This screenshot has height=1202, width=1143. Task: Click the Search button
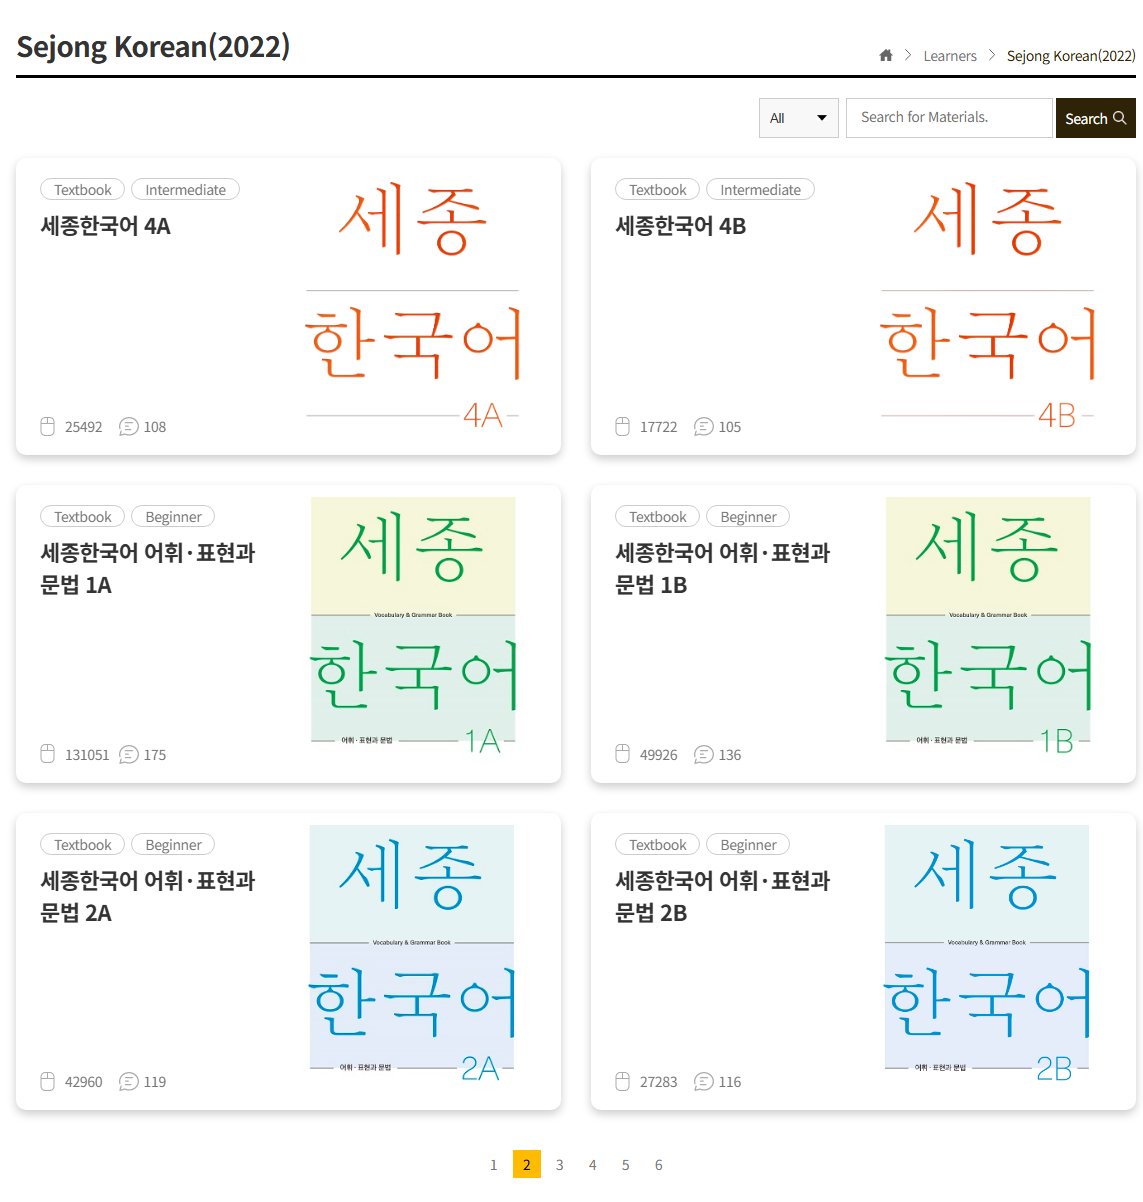tap(1095, 118)
